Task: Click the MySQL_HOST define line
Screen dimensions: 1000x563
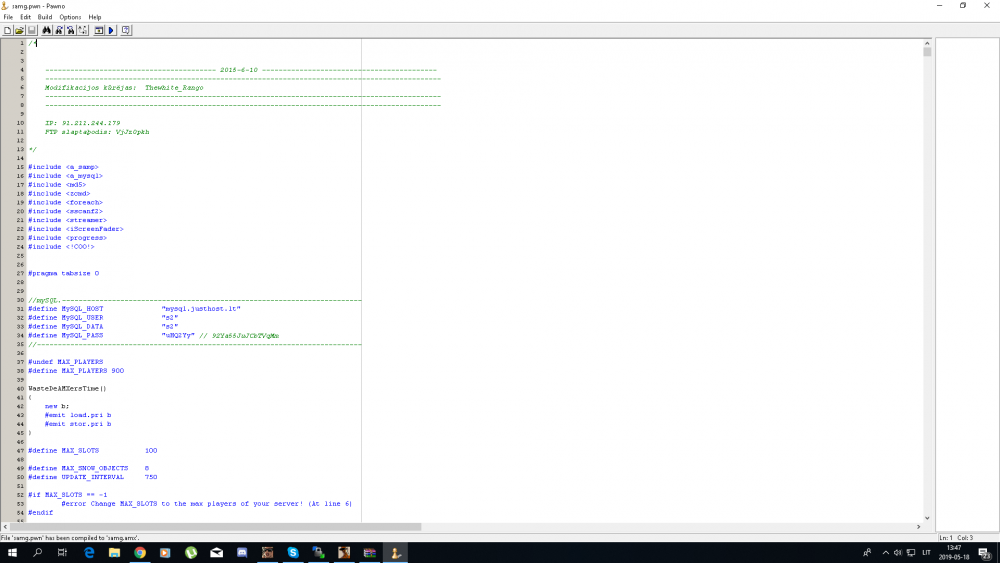Action: point(134,309)
